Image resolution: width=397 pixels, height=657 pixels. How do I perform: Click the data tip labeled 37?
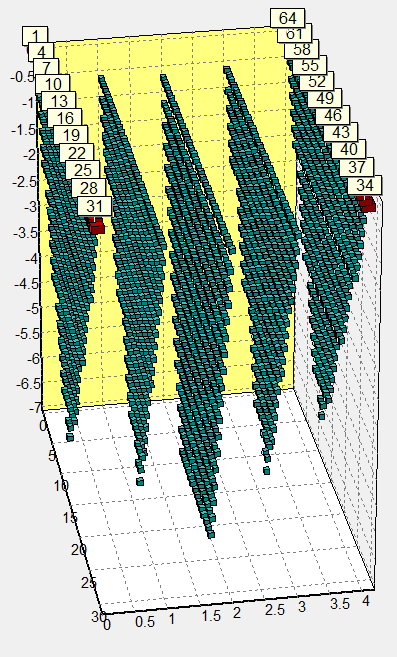tap(356, 167)
